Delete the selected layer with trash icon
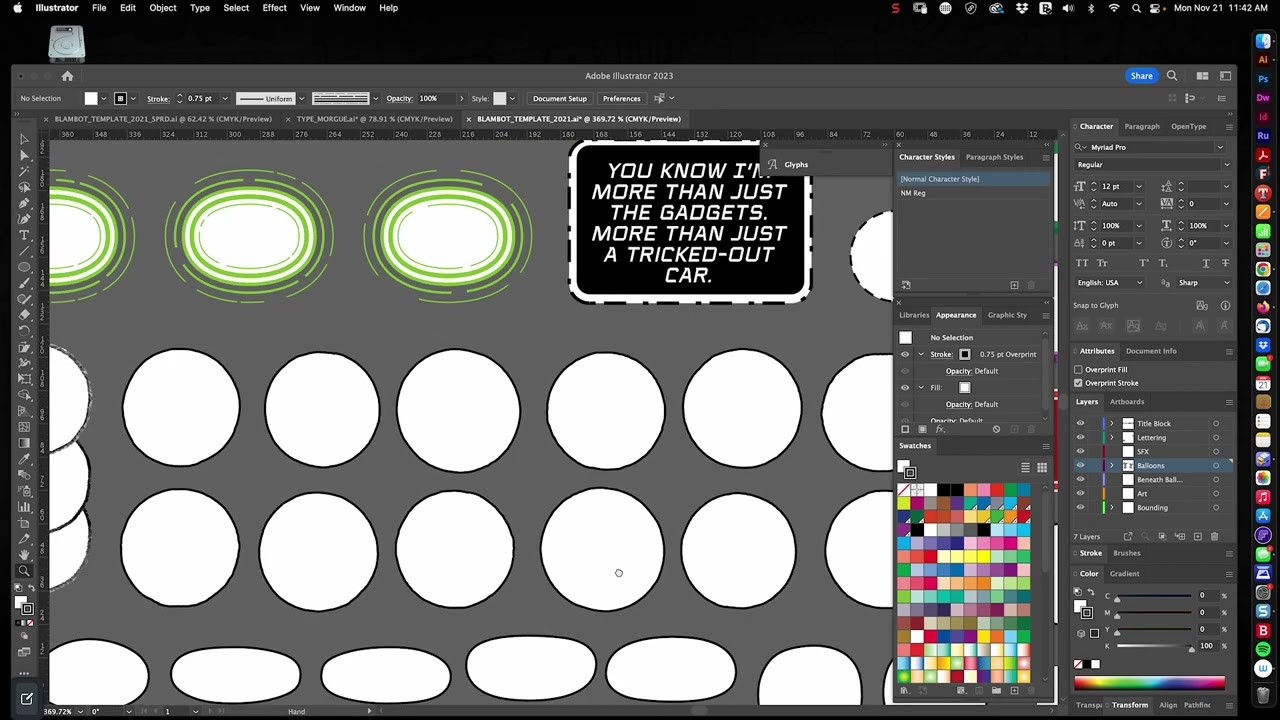Image resolution: width=1280 pixels, height=720 pixels. coord(1214,537)
